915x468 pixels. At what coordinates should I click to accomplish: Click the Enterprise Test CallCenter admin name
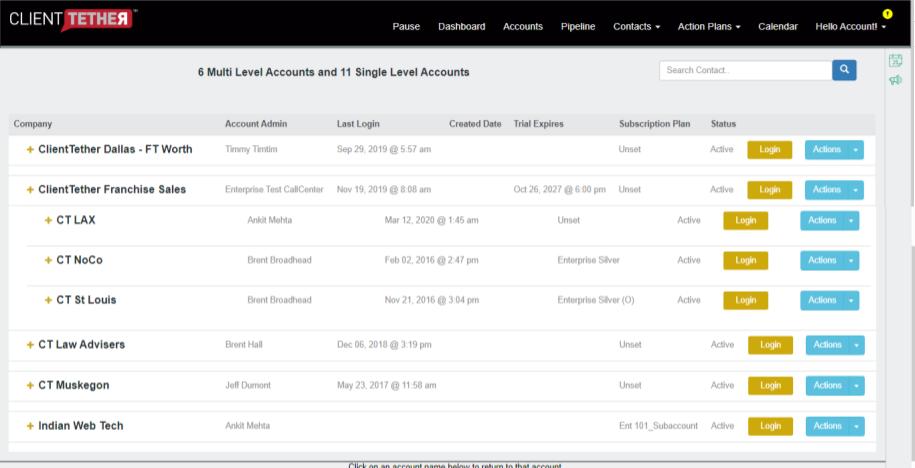[x=274, y=190]
